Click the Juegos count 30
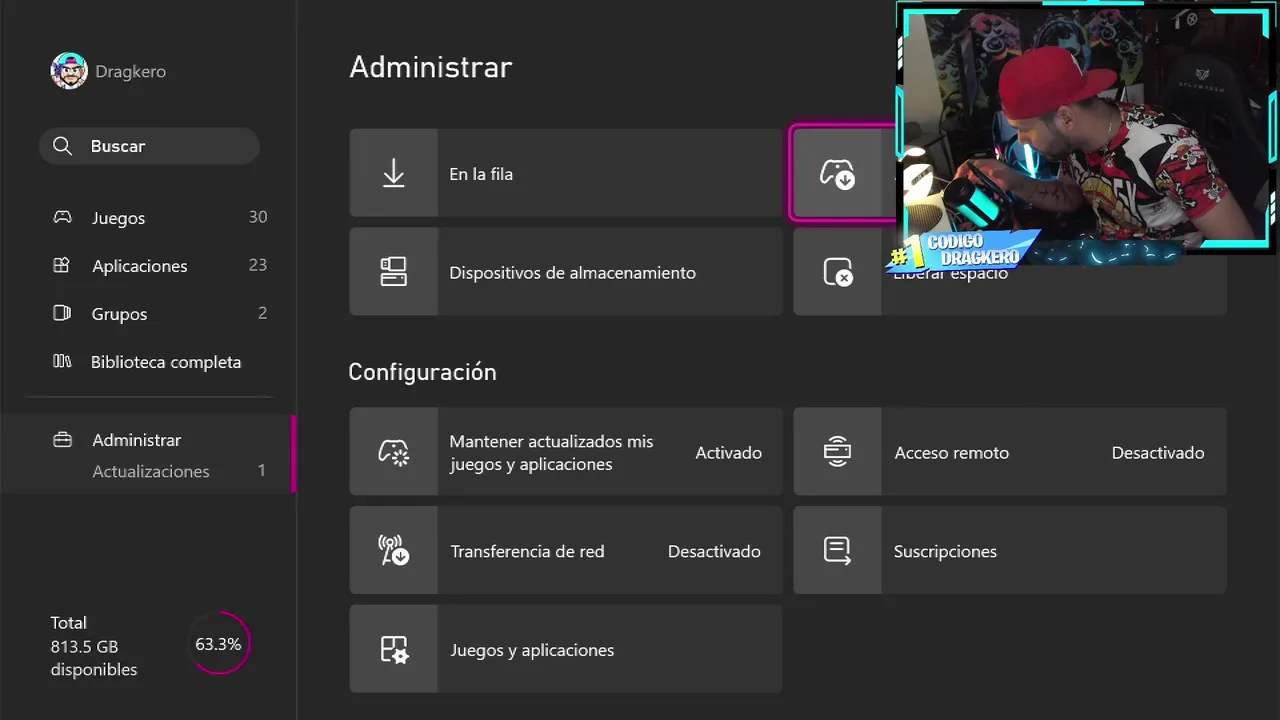The image size is (1280, 720). click(x=258, y=217)
